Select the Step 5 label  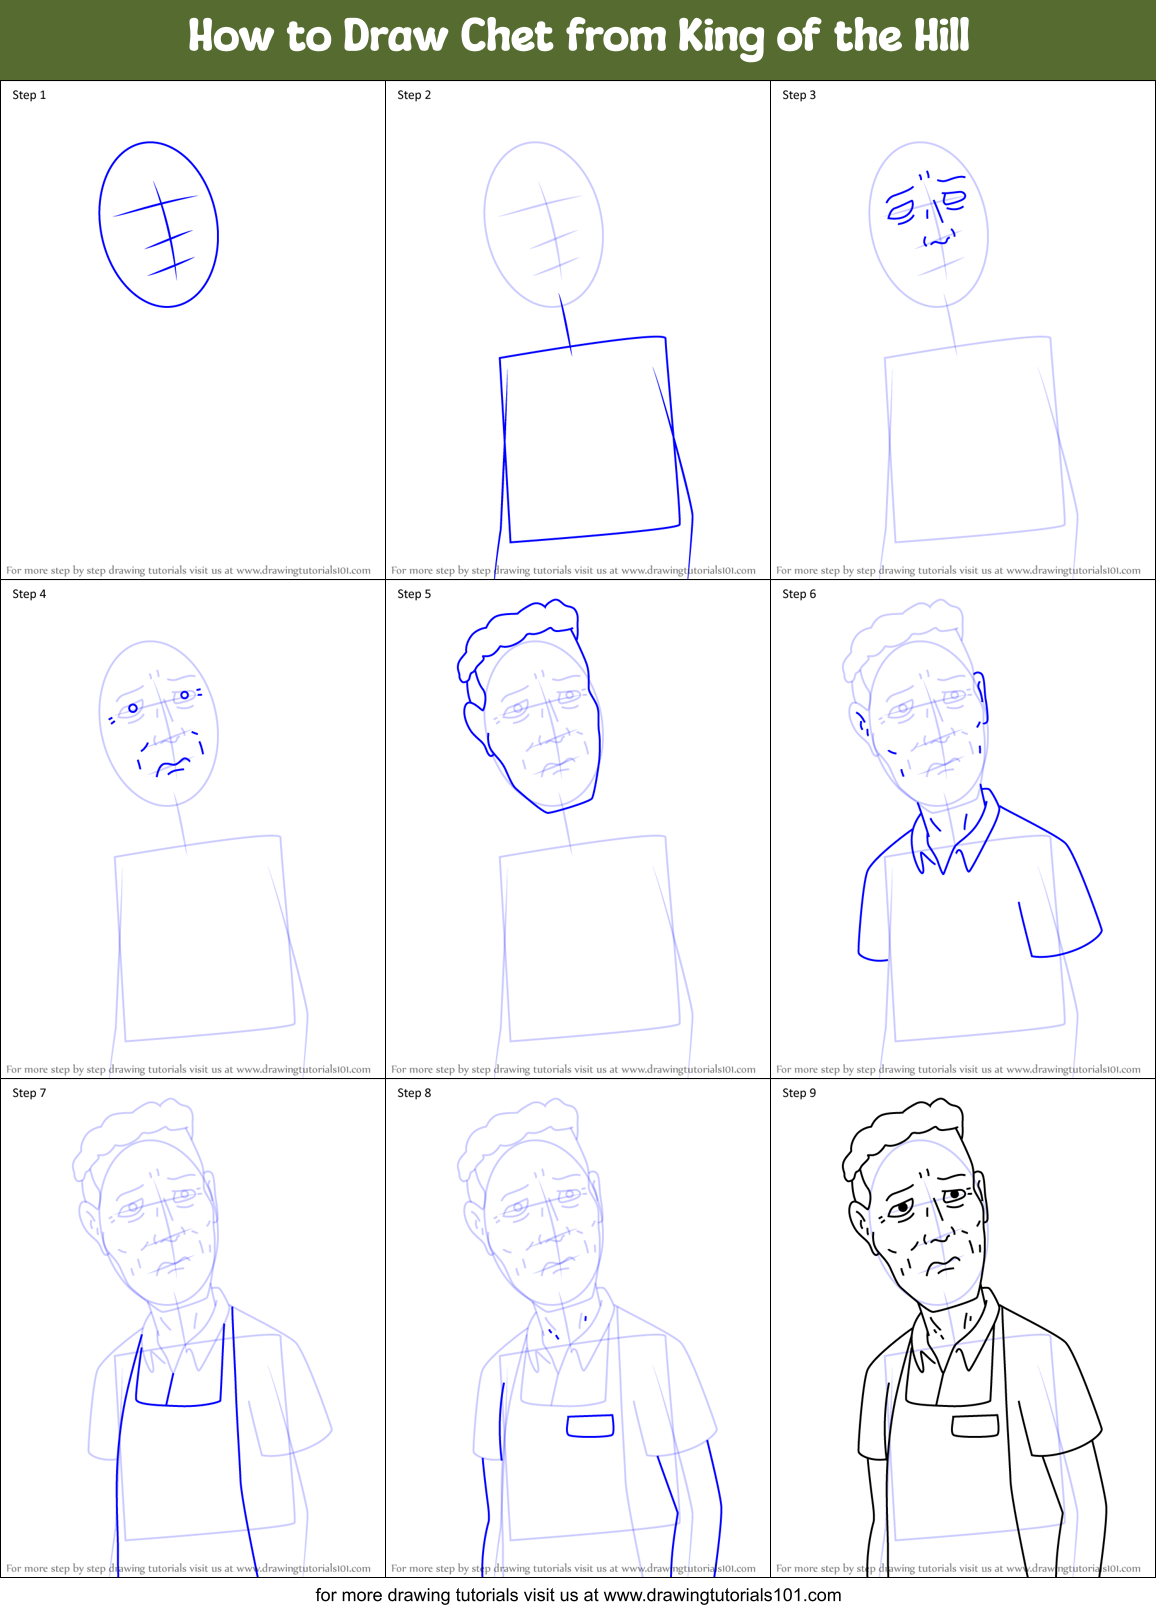(x=414, y=594)
